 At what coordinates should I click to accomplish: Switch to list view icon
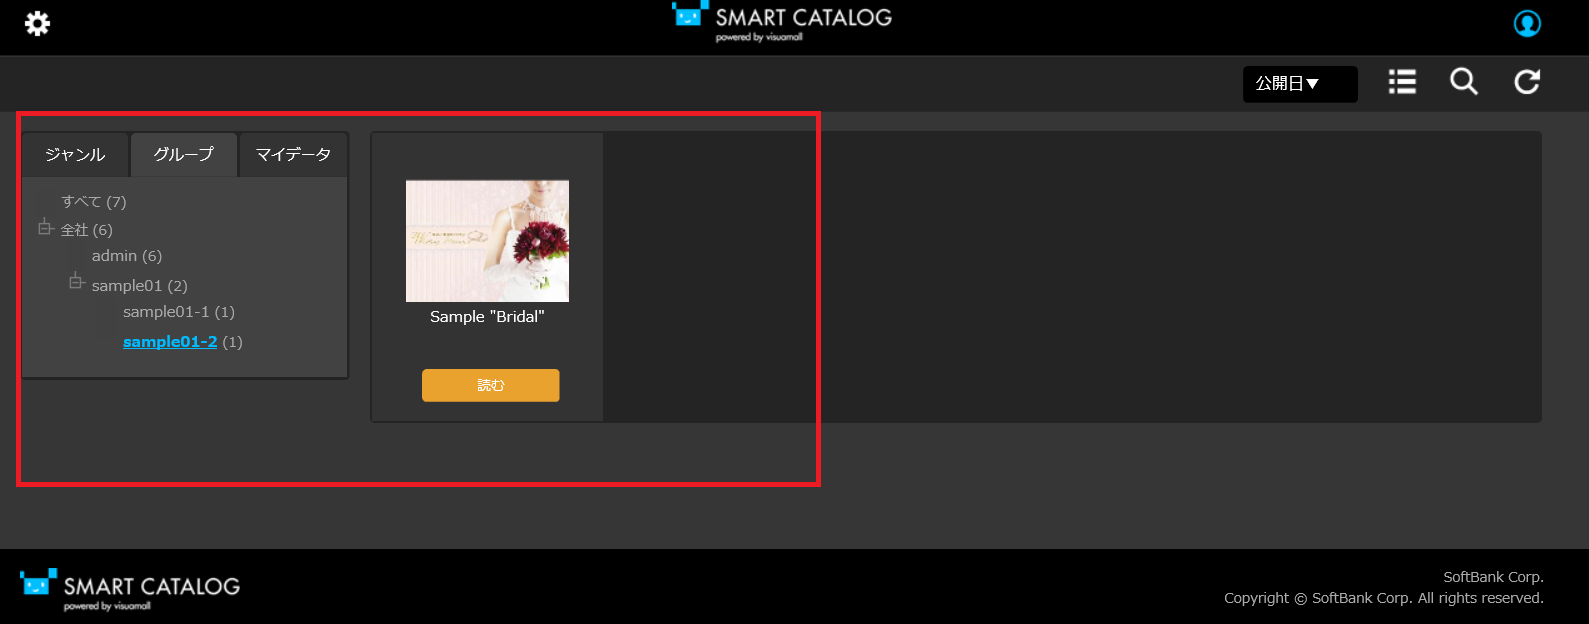coord(1402,82)
